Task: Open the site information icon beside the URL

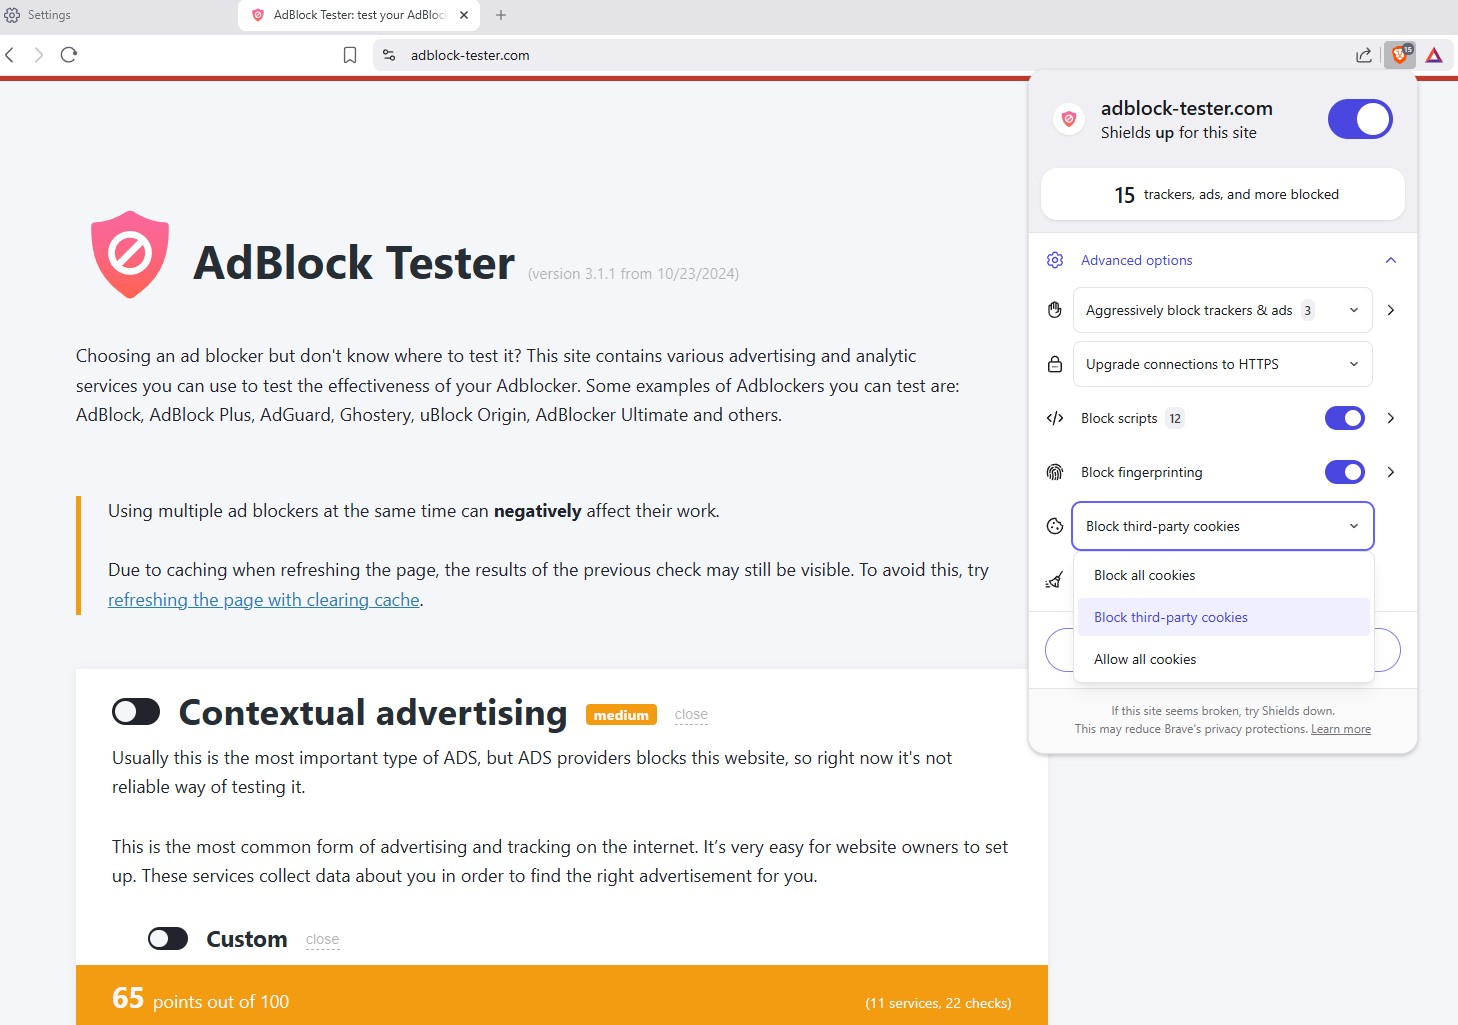Action: point(389,55)
